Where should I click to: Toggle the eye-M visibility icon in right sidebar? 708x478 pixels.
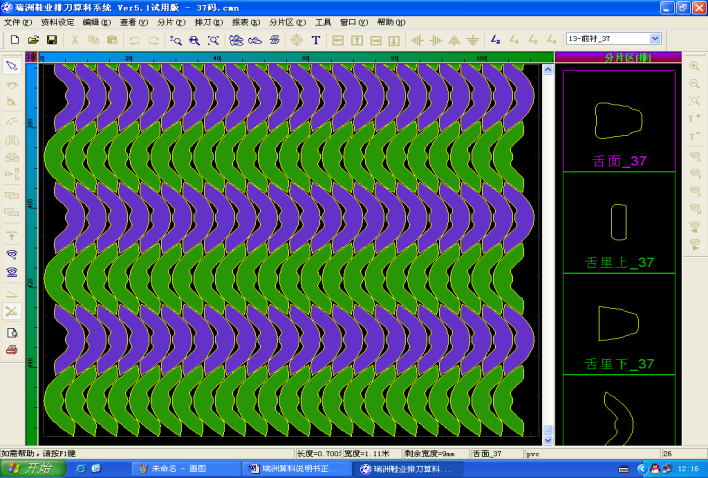694,209
